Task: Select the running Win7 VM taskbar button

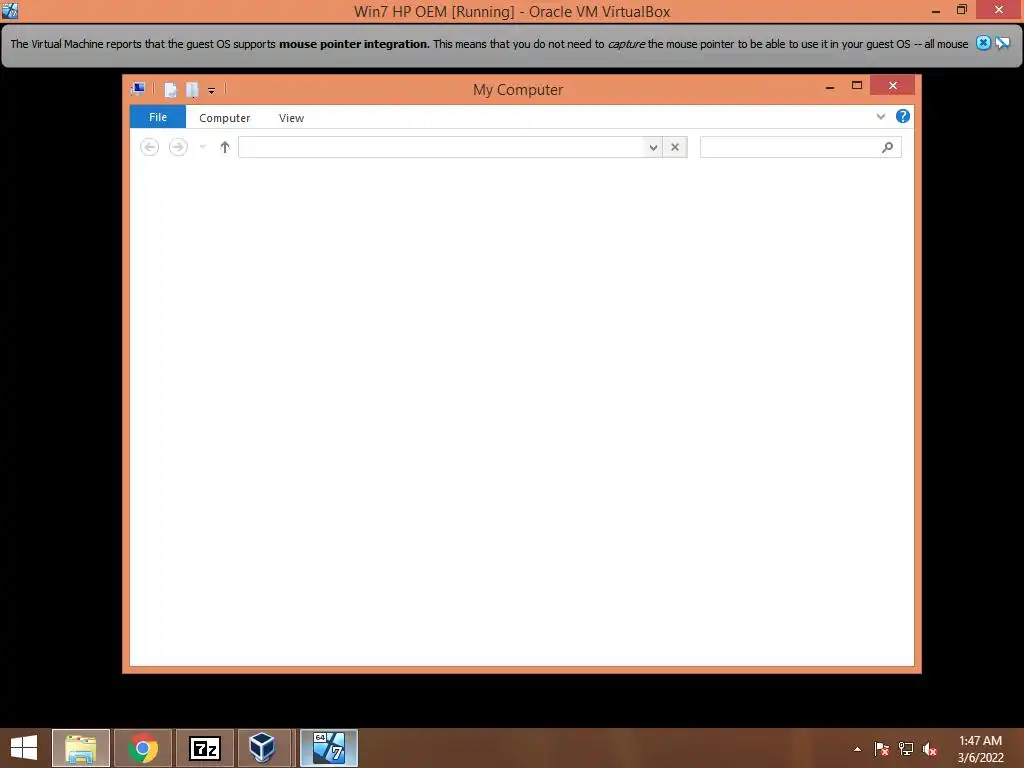Action: [x=328, y=748]
